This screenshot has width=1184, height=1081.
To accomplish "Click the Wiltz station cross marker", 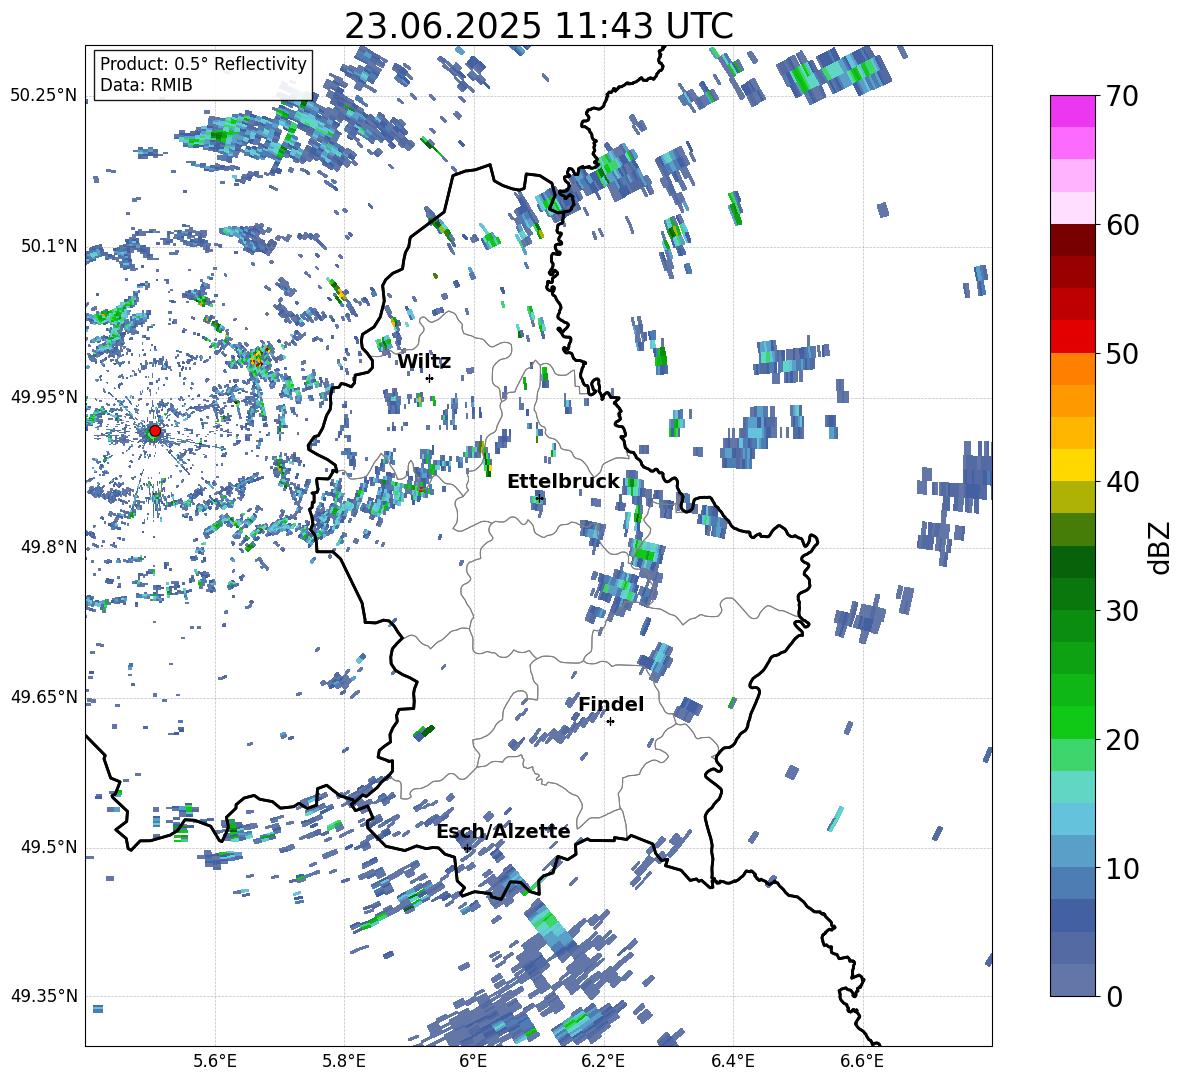I will [430, 378].
